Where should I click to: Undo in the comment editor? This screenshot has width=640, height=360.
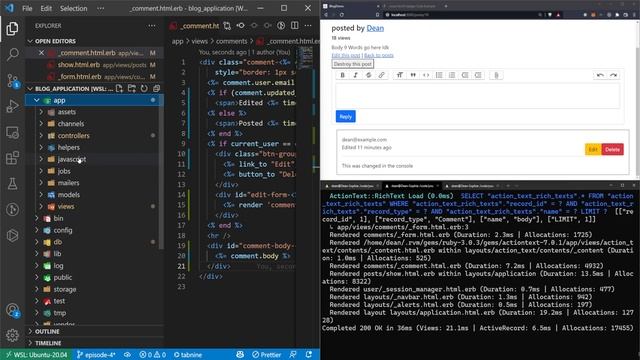pos(600,75)
